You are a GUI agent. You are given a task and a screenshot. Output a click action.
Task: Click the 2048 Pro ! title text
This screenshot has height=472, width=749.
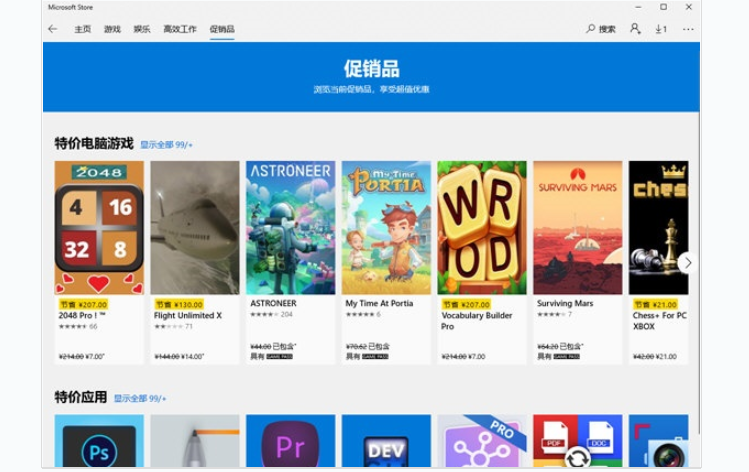coord(82,316)
